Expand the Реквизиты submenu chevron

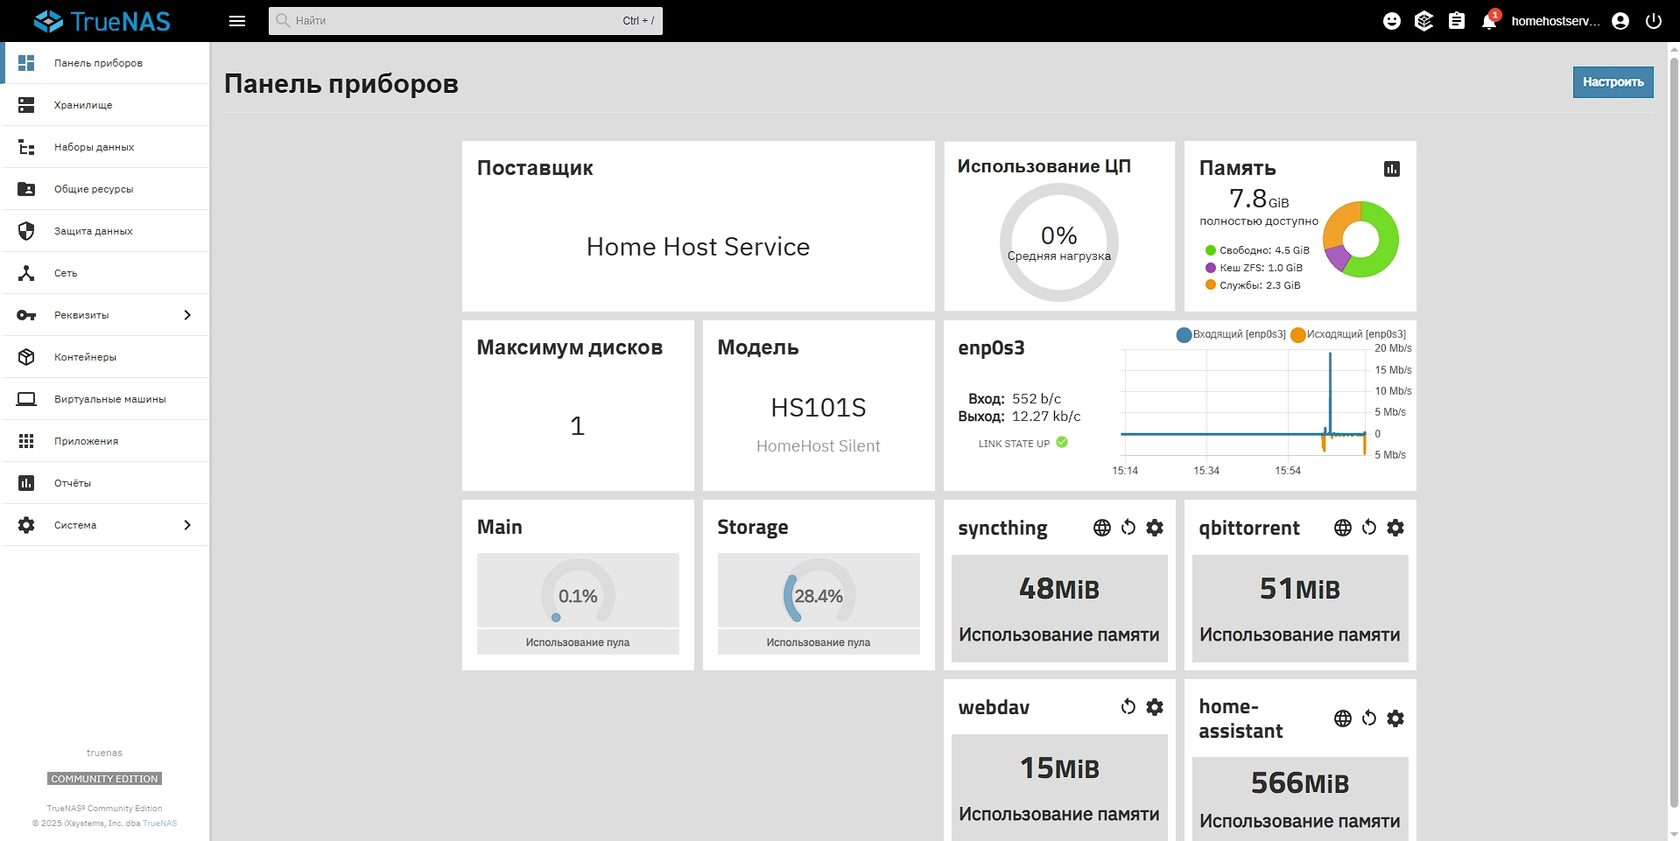tap(187, 315)
